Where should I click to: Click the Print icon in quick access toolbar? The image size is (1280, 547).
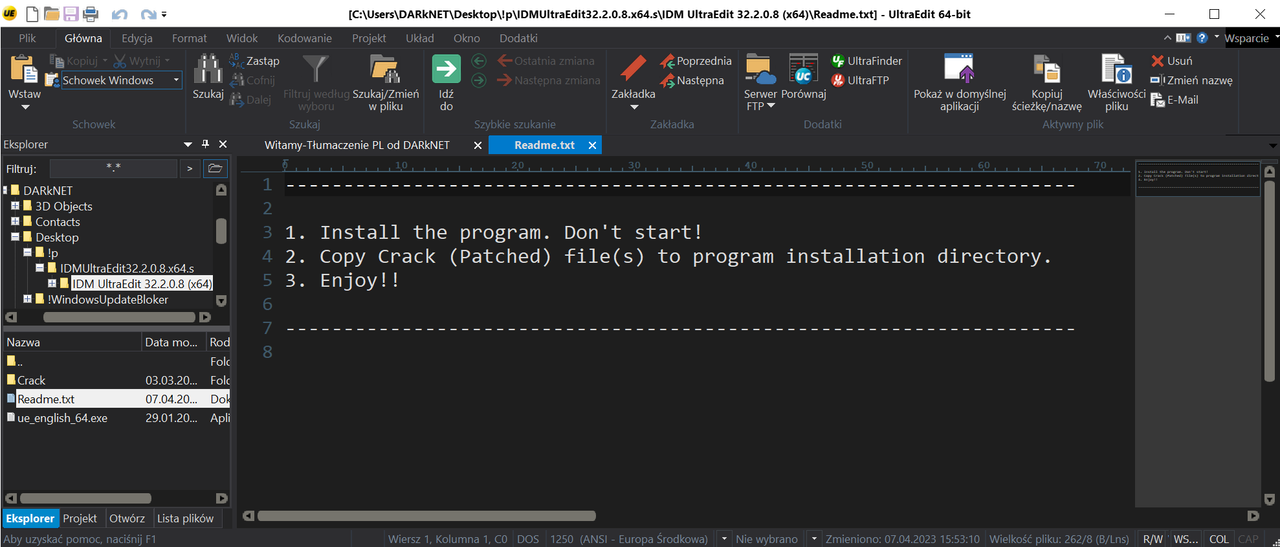(90, 14)
